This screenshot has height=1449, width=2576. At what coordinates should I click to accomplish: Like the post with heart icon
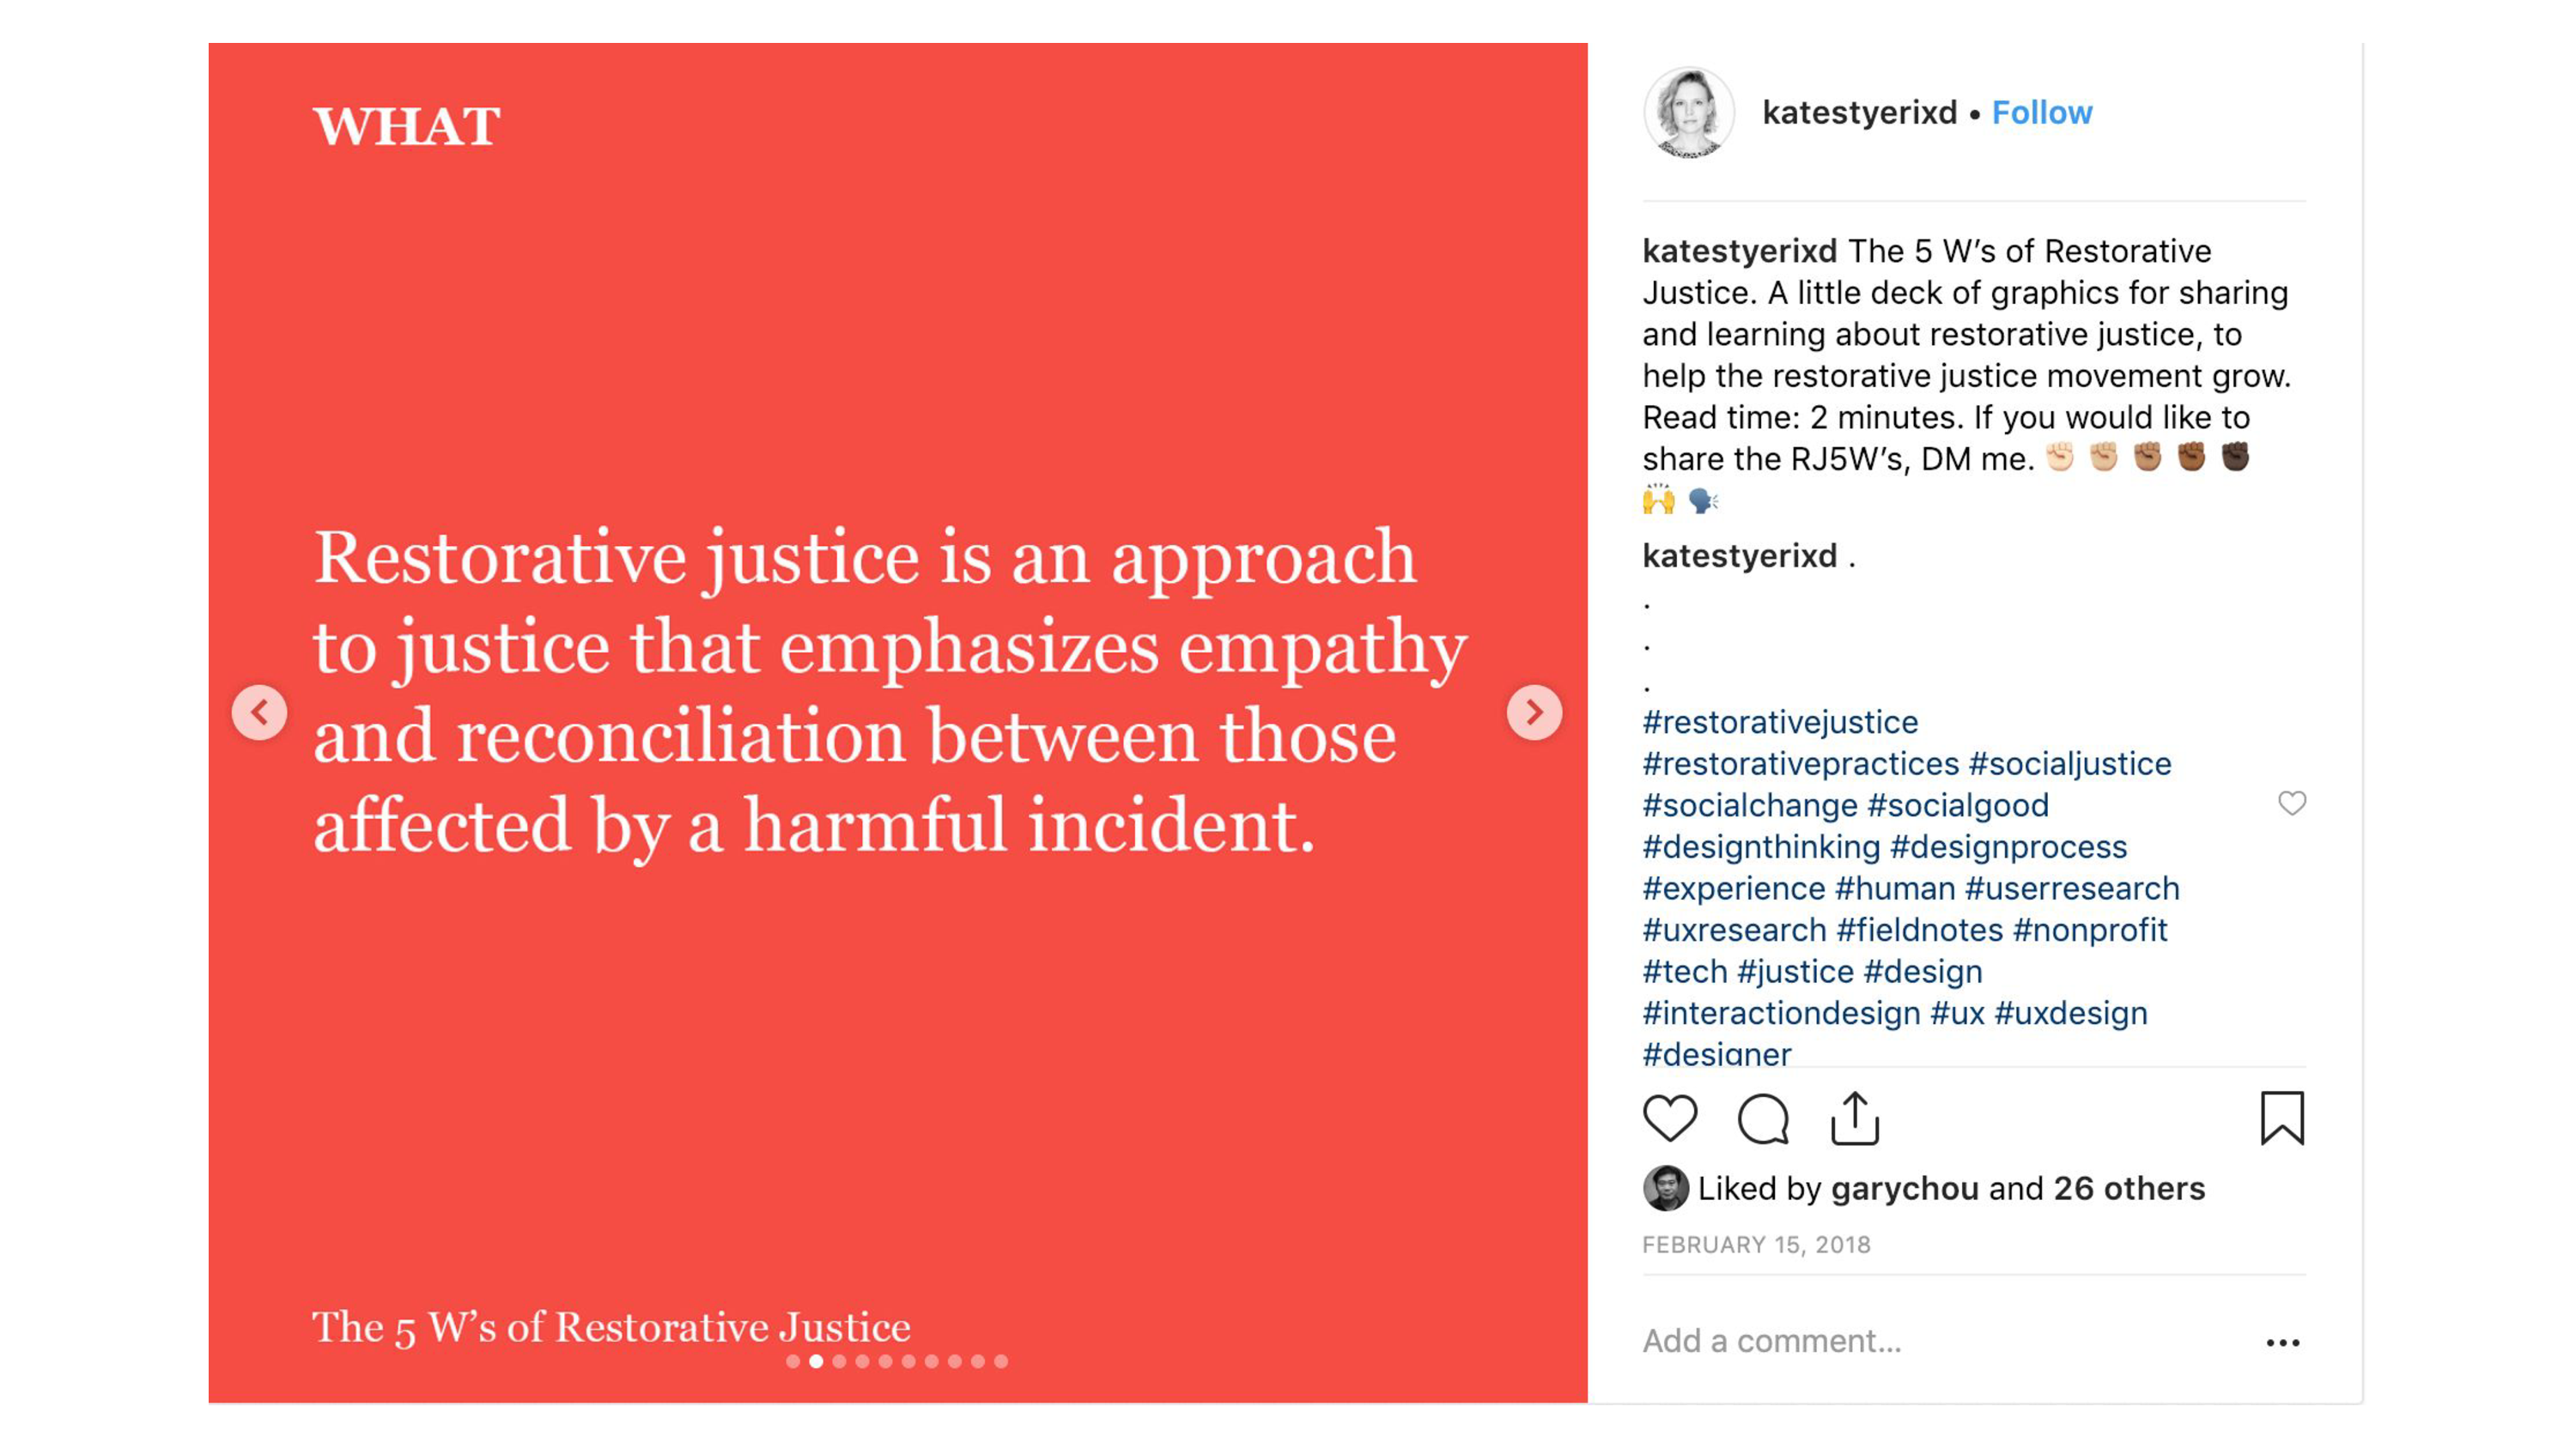click(1670, 1118)
